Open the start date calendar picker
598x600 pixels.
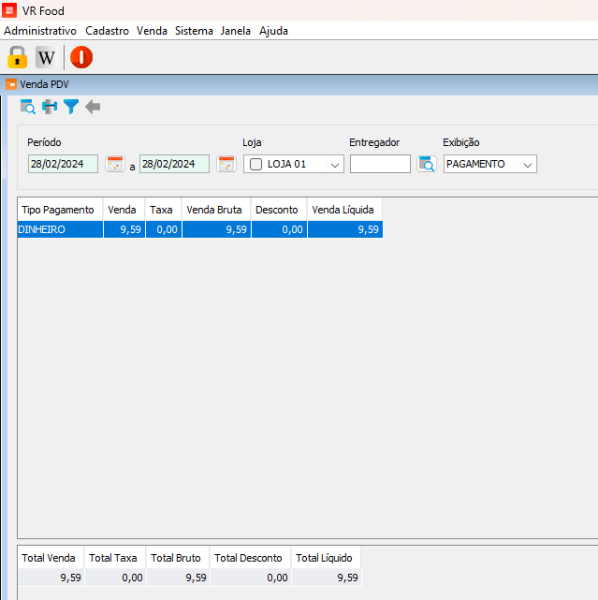click(115, 164)
